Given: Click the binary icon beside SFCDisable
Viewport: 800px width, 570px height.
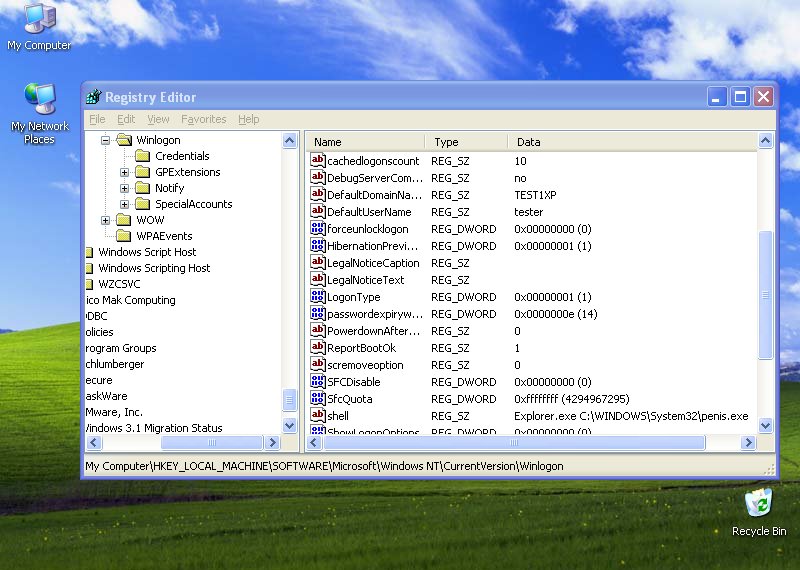Looking at the screenshot, I should click(318, 382).
